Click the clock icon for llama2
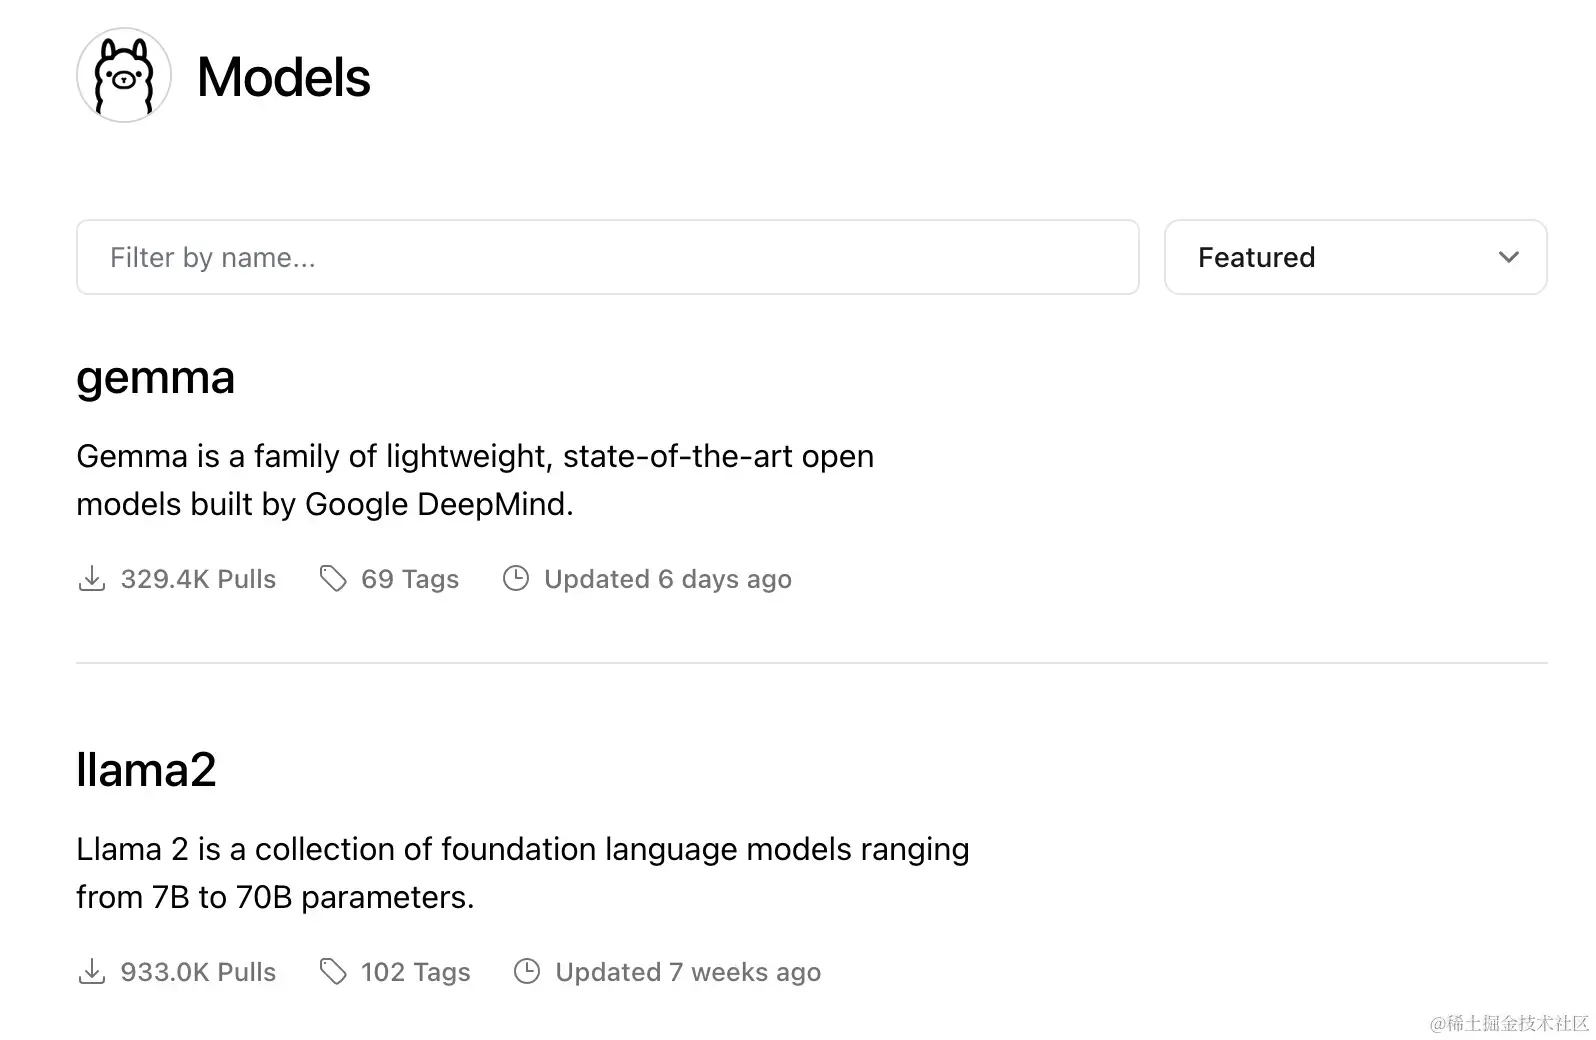Screen dimensions: 1596x1040 click(527, 972)
